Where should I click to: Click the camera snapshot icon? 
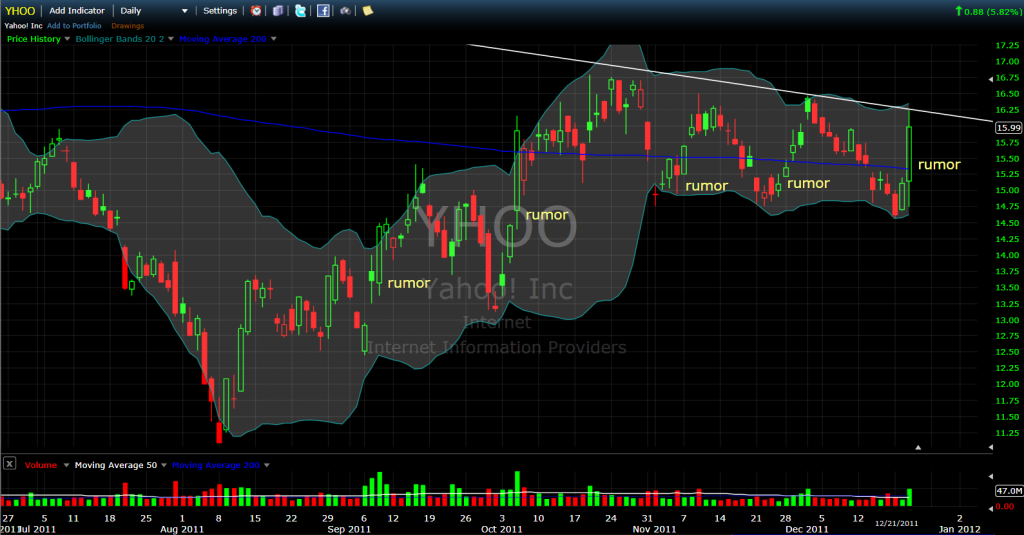click(345, 10)
